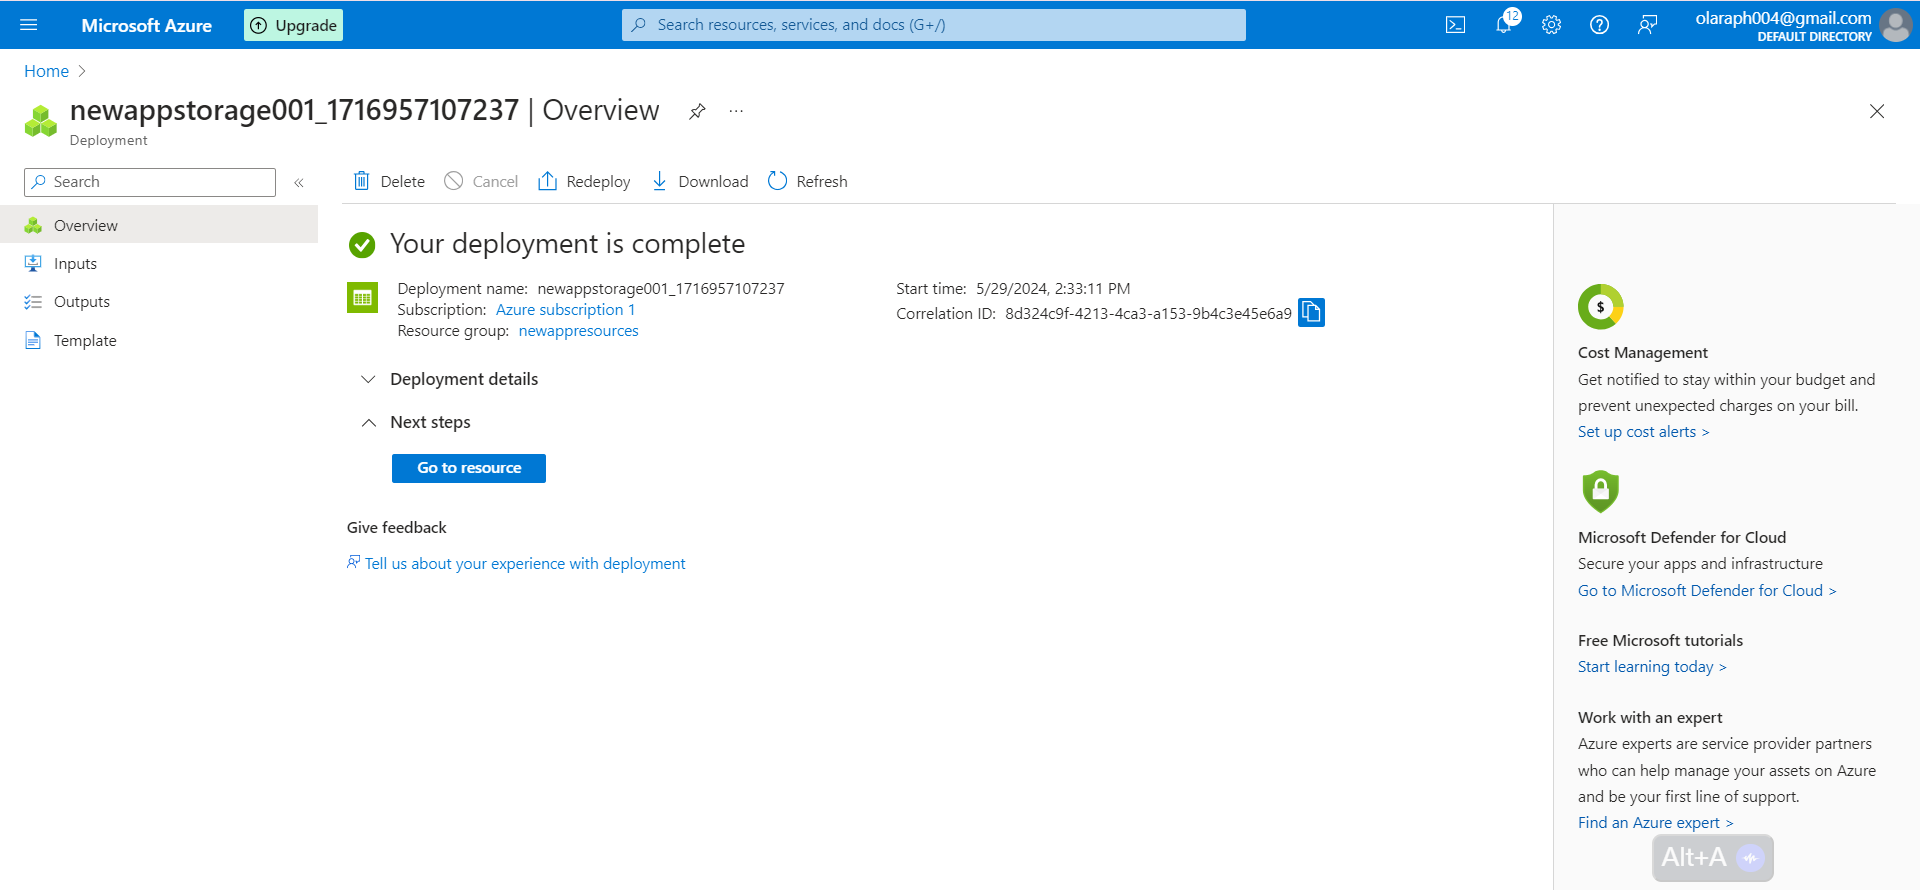Open Go to Microsoft Defender for Cloud link
1920x890 pixels.
(1707, 591)
